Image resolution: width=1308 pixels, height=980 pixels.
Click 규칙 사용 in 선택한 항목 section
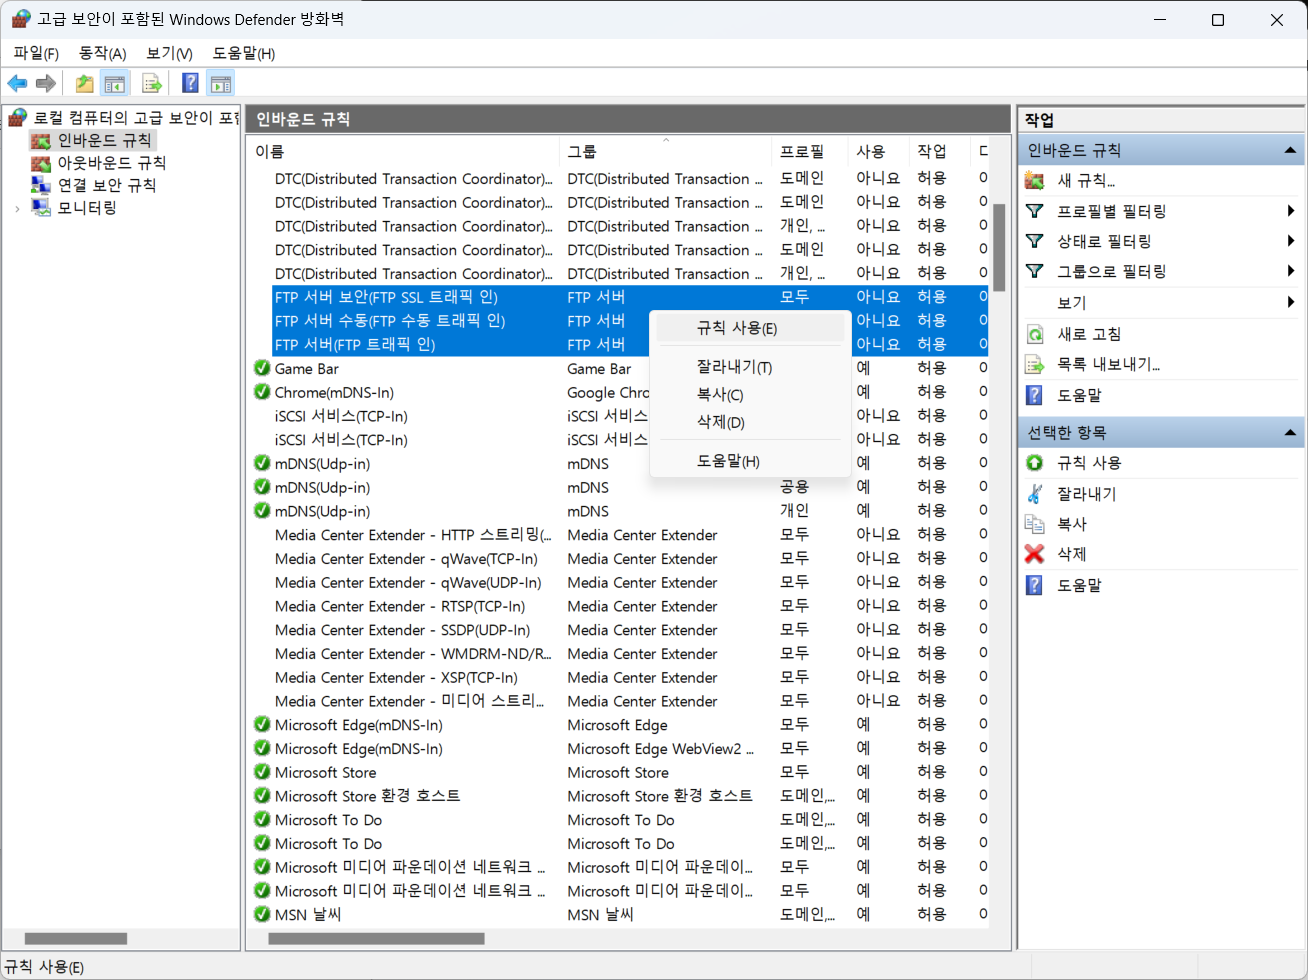coord(1089,463)
